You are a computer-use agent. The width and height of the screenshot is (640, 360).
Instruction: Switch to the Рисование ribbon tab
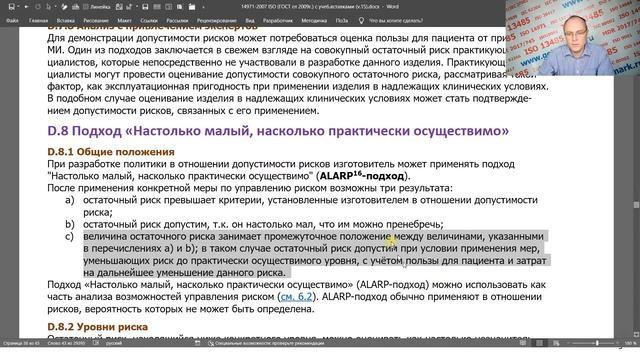(96, 20)
